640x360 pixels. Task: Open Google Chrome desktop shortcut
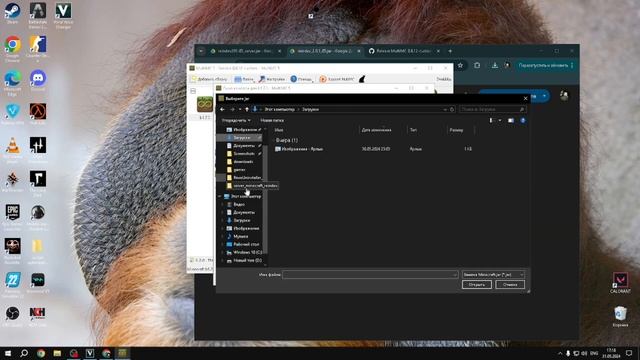pos(12,47)
